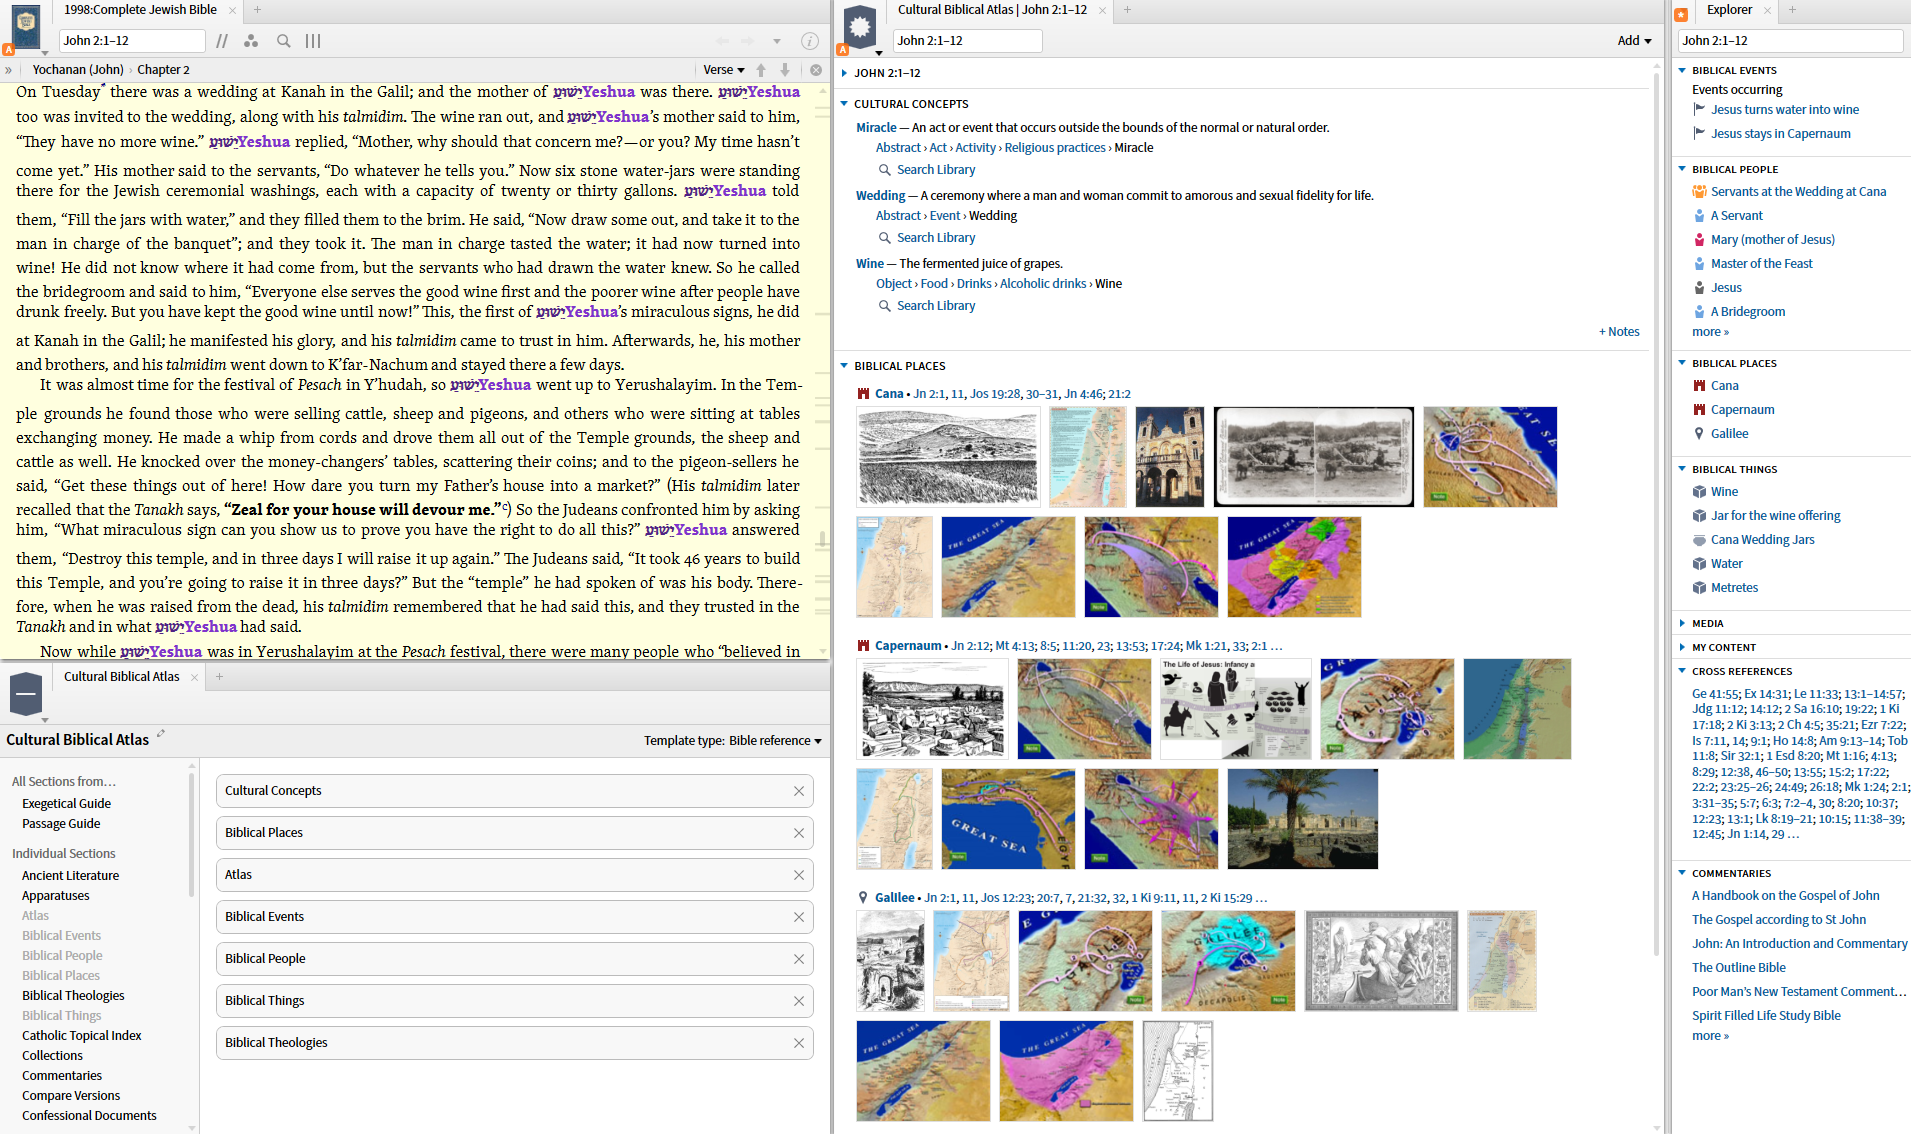Image resolution: width=1911 pixels, height=1134 pixels.
Task: Open Verse navigation dropdown
Action: [x=724, y=70]
